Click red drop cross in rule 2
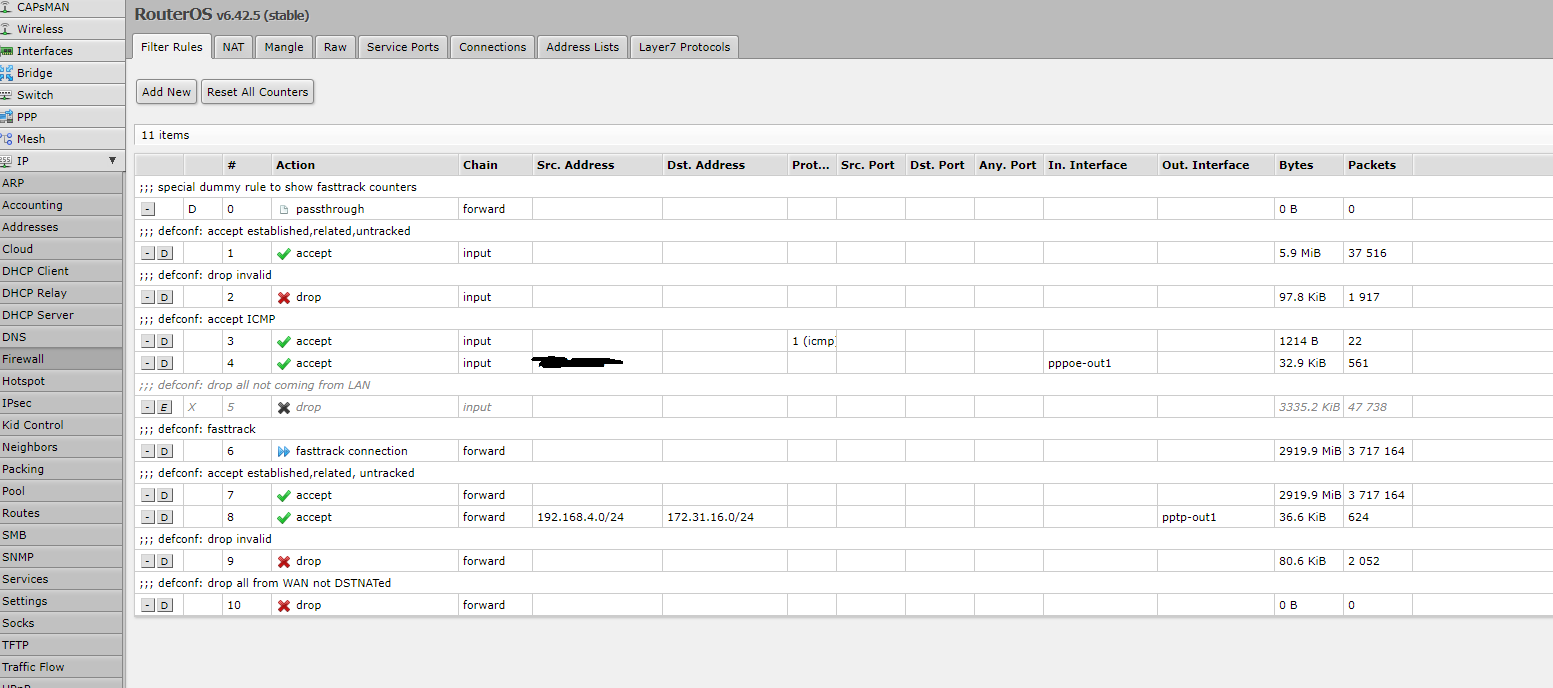The width and height of the screenshot is (1553, 688). 284,297
